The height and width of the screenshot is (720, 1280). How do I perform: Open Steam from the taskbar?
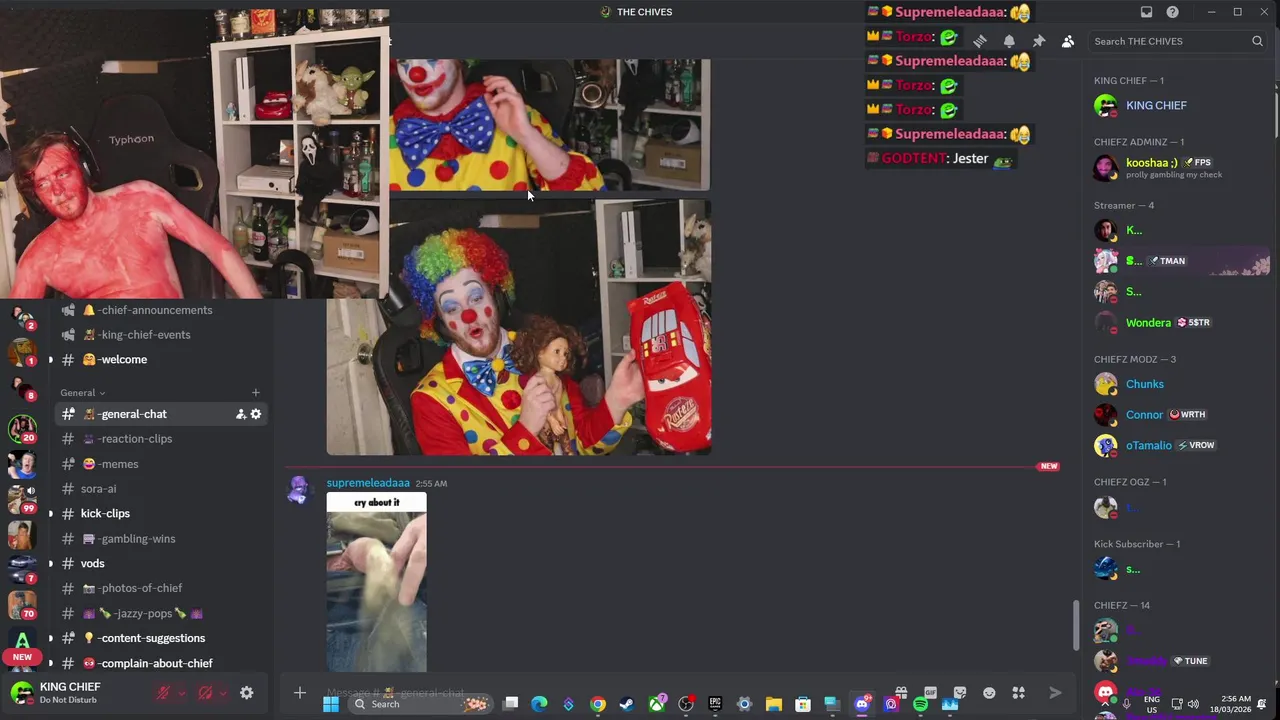point(626,704)
